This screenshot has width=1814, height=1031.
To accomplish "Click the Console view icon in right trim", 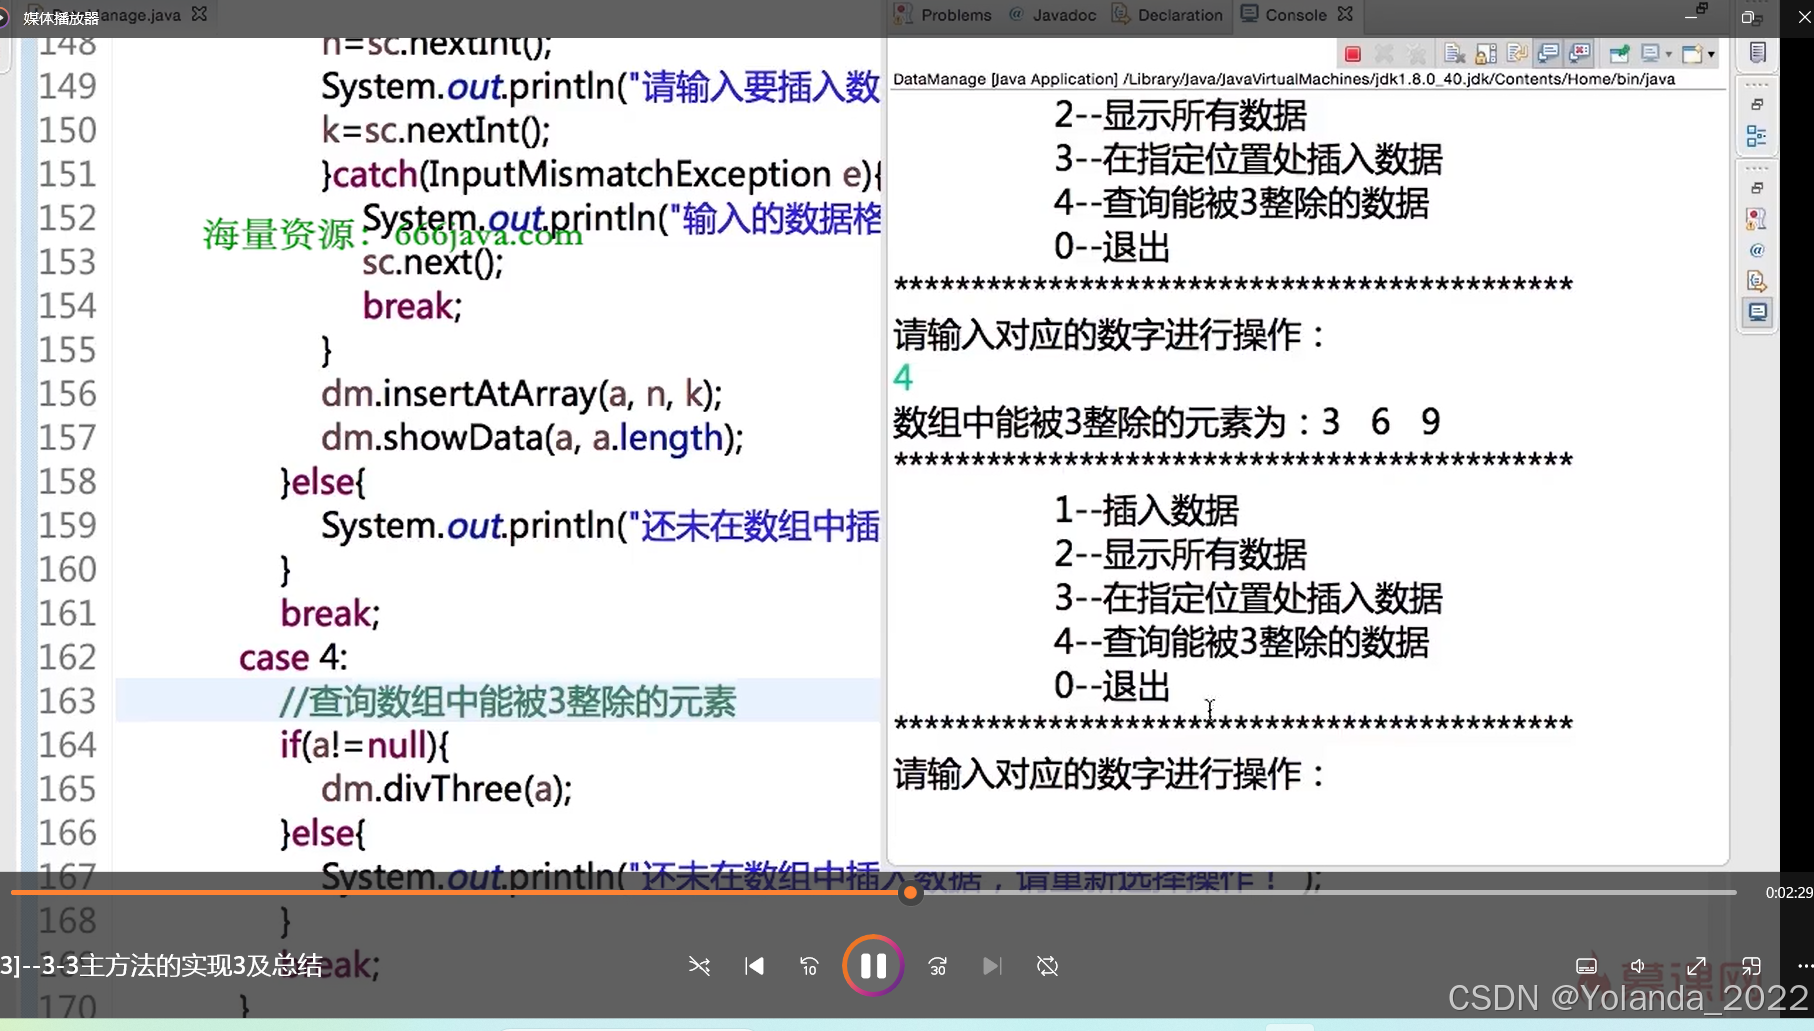I will pos(1757,312).
